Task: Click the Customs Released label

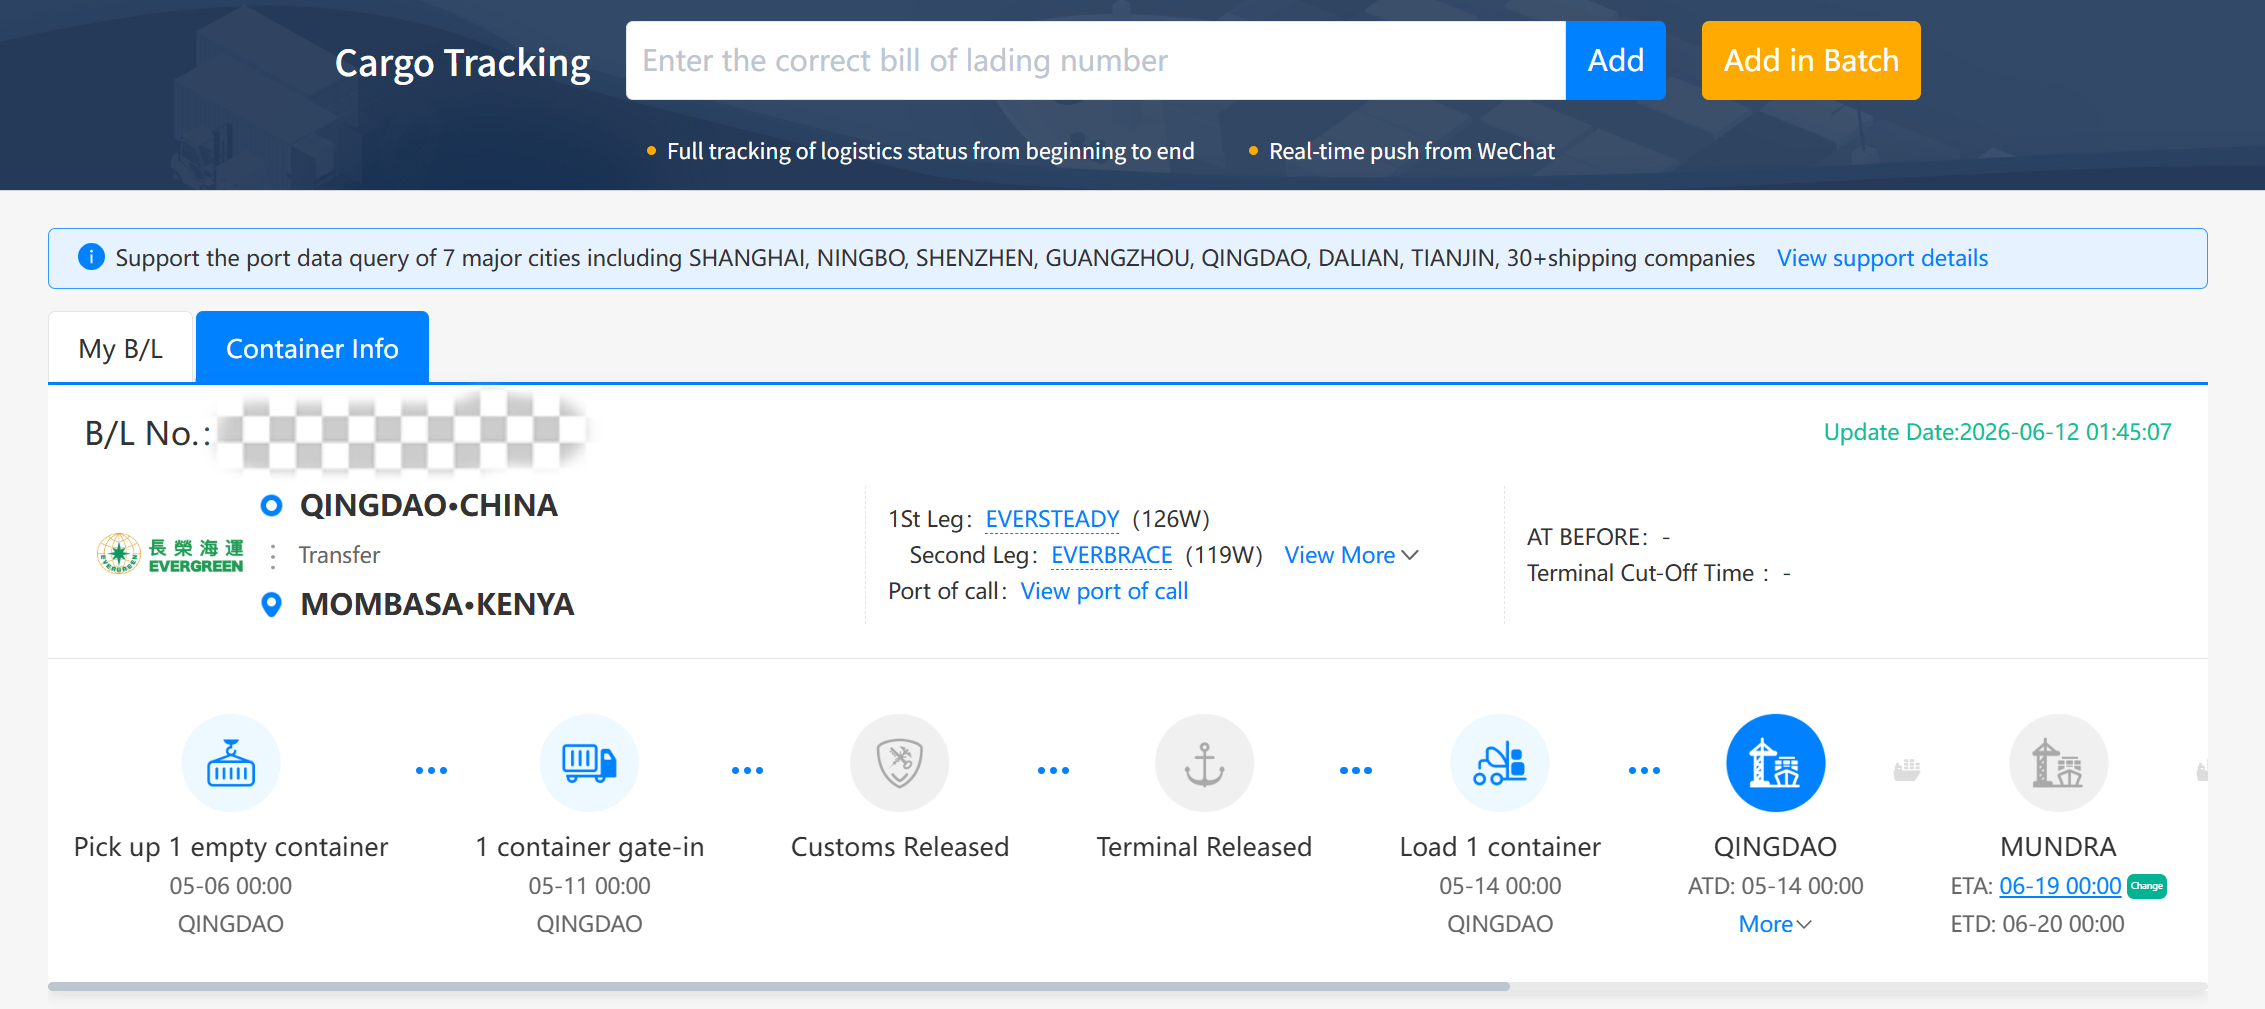Action: pos(900,847)
